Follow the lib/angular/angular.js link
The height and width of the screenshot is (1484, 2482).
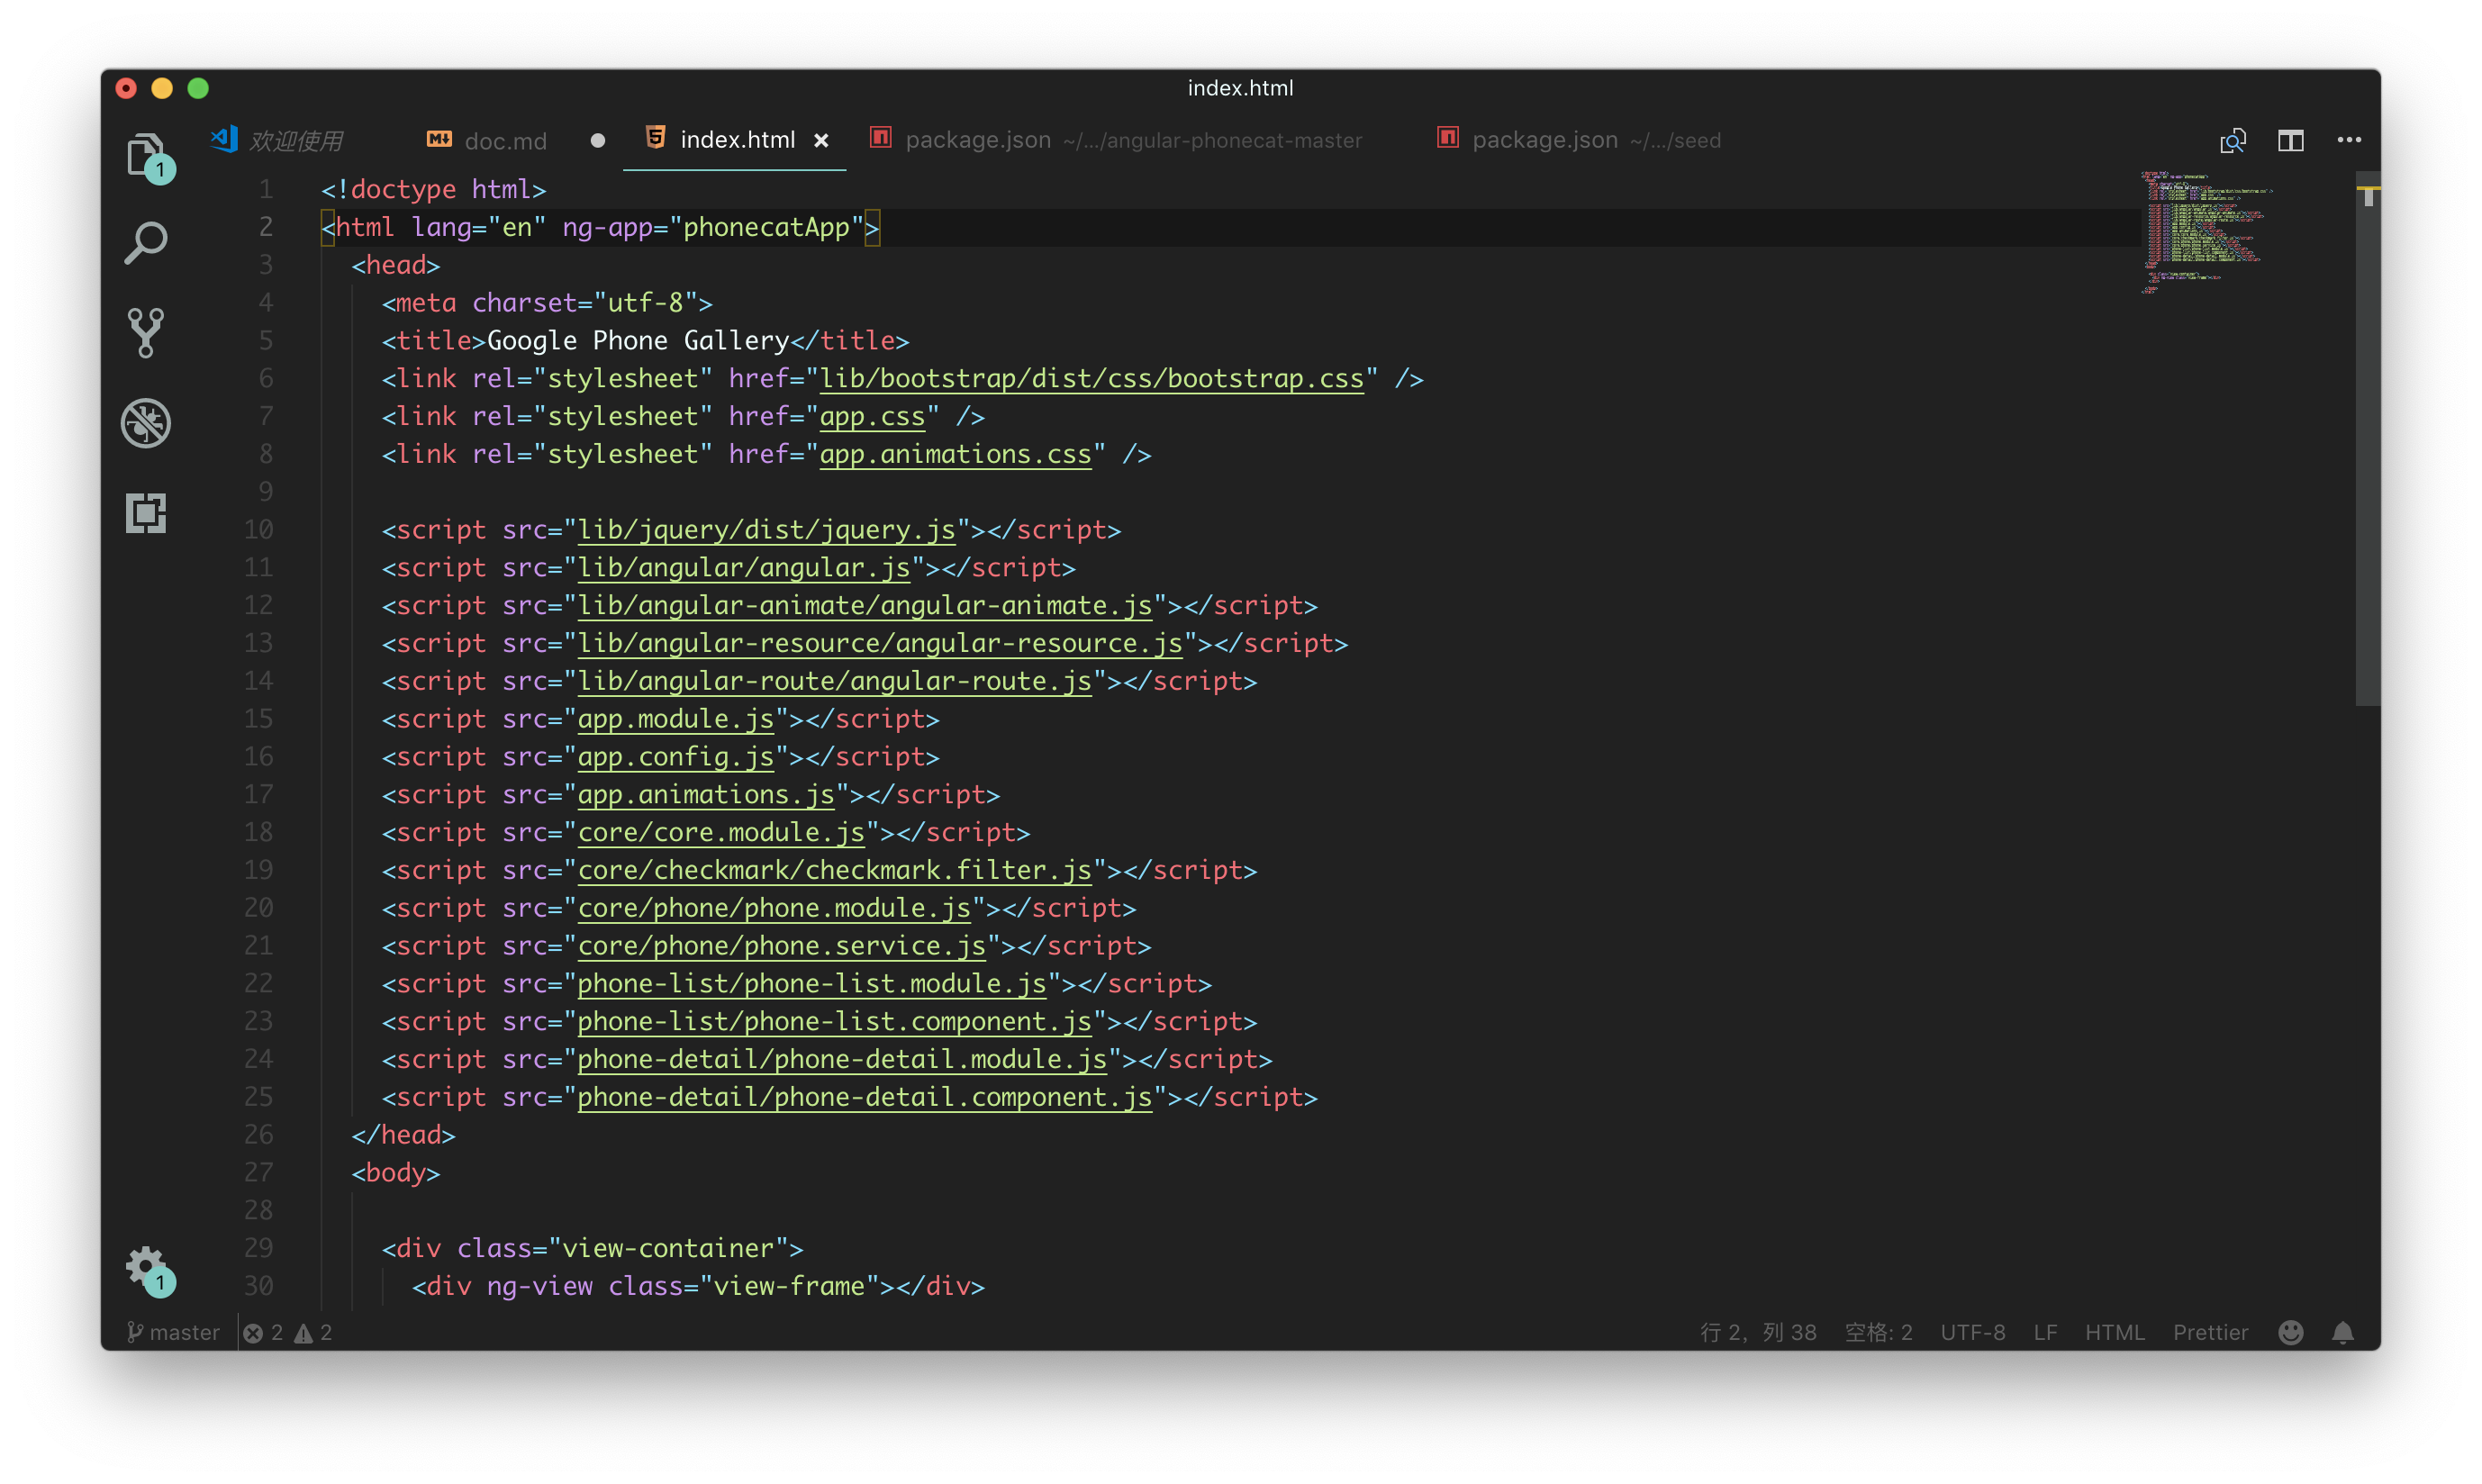[x=744, y=568]
